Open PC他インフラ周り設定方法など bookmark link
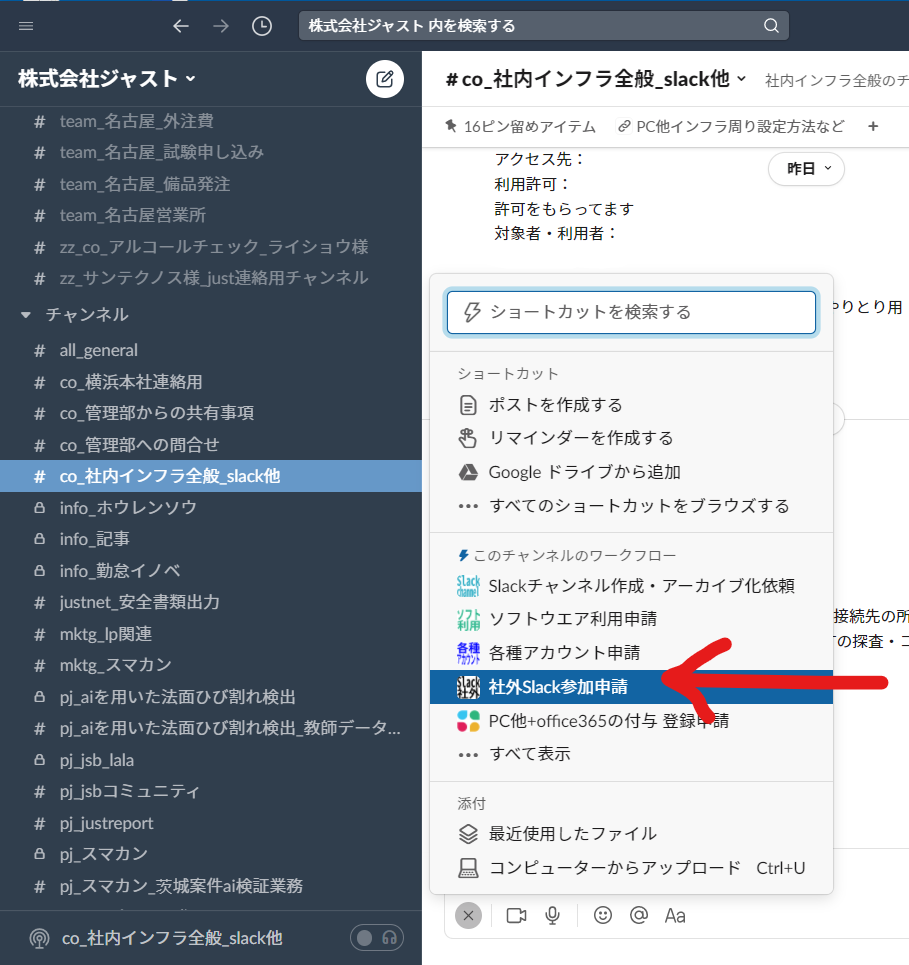Viewport: 909px width, 965px height. click(x=731, y=127)
